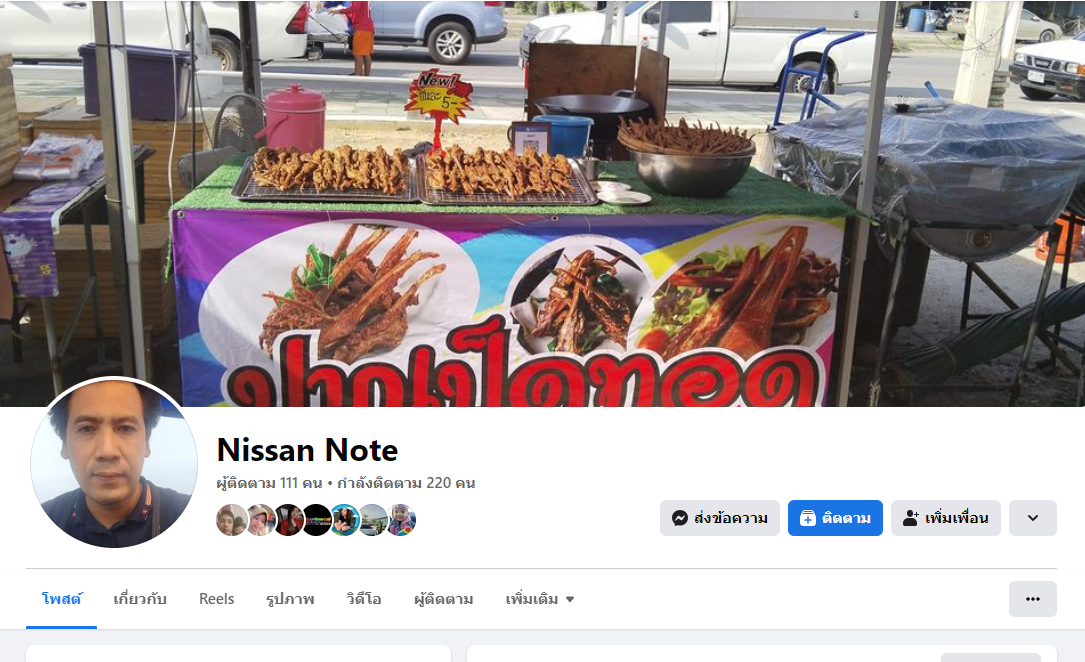The height and width of the screenshot is (662, 1085).
Task: Open the รูปภาพ tab
Action: click(290, 599)
